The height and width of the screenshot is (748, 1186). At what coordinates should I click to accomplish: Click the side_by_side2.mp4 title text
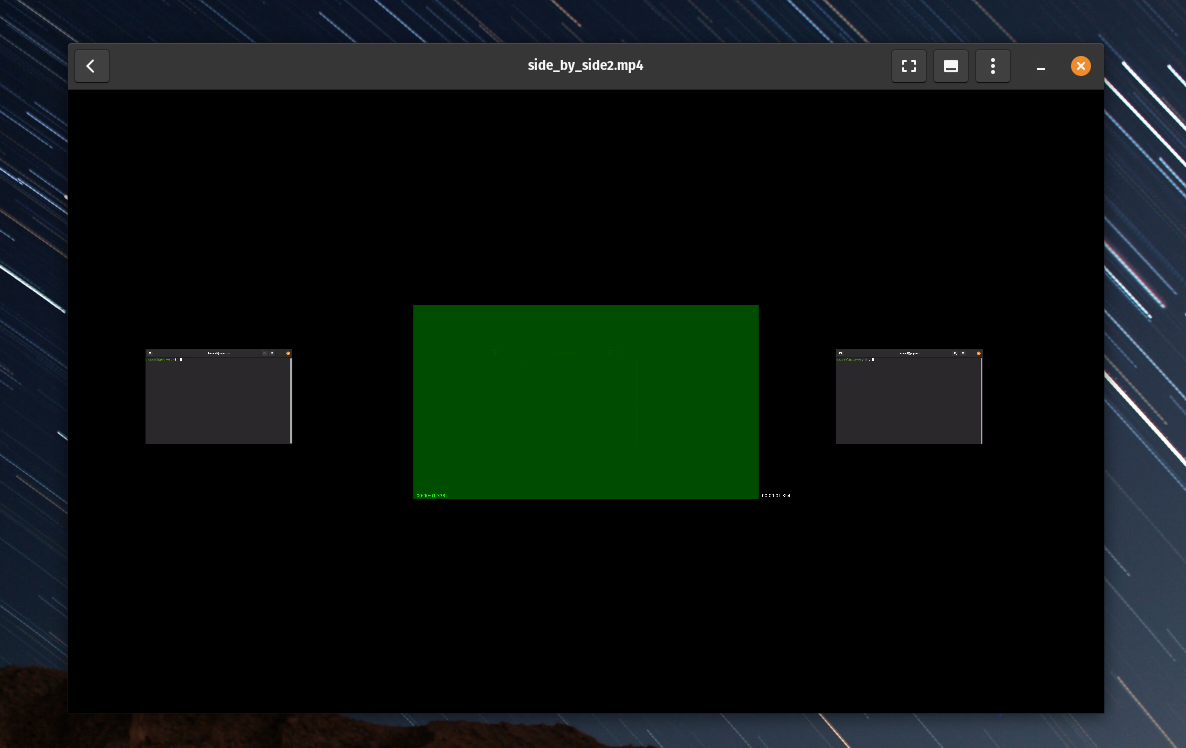tap(585, 66)
